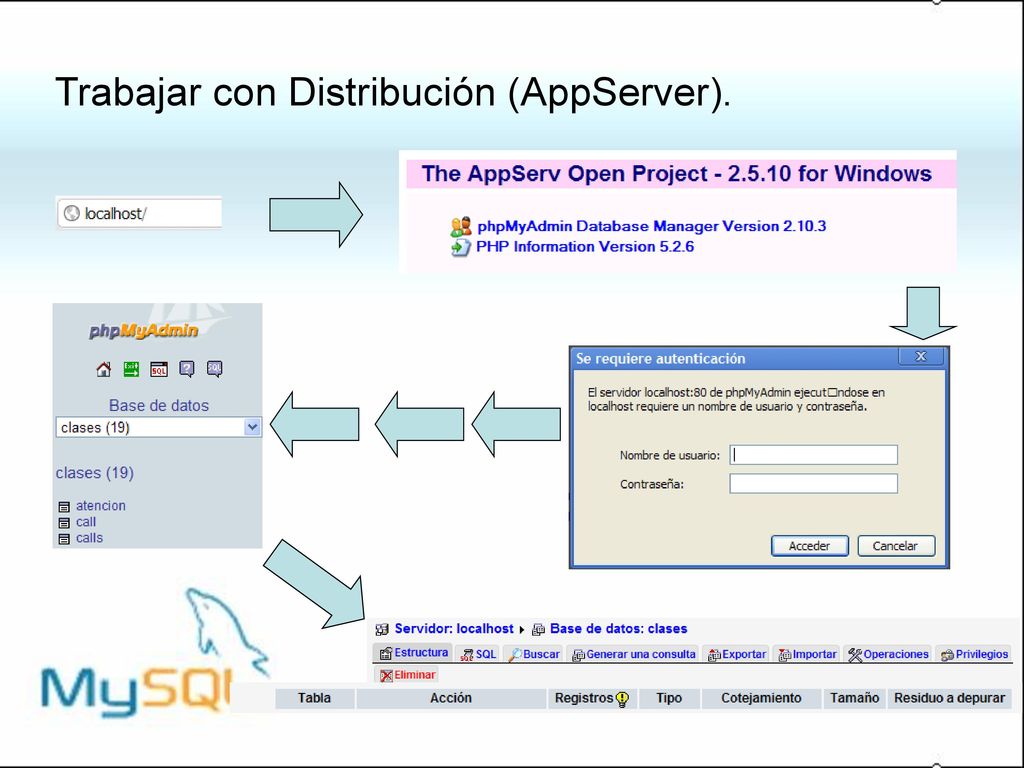Click the clases (19) database link

click(95, 473)
